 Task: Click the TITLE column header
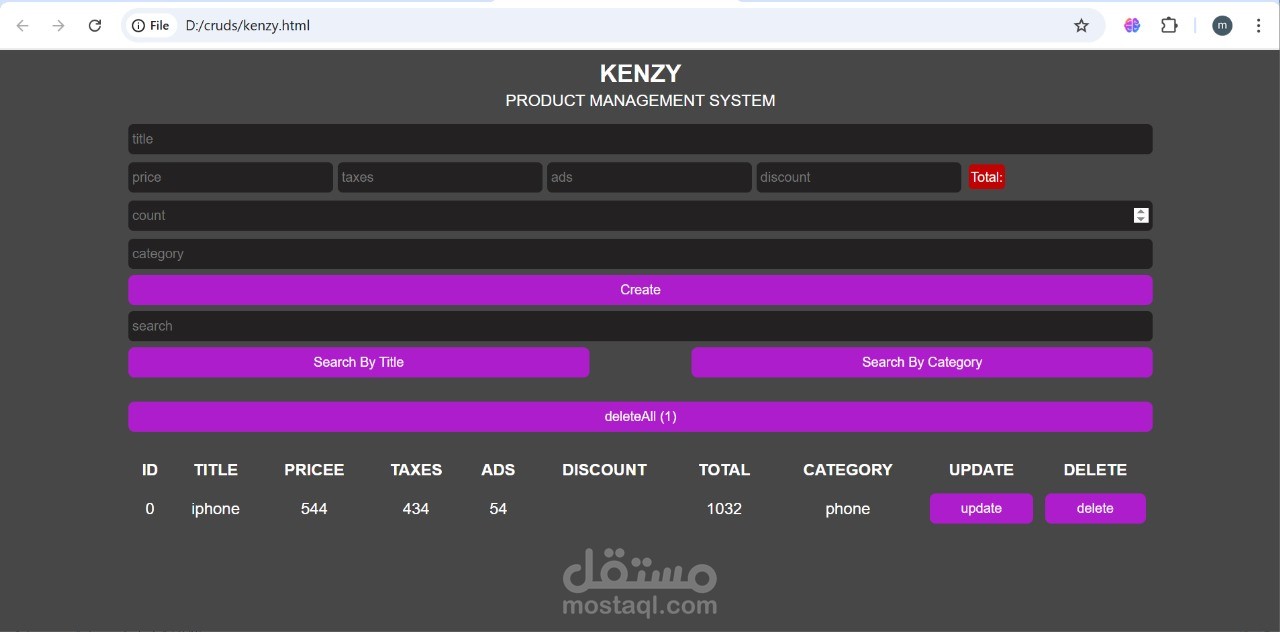coord(216,470)
